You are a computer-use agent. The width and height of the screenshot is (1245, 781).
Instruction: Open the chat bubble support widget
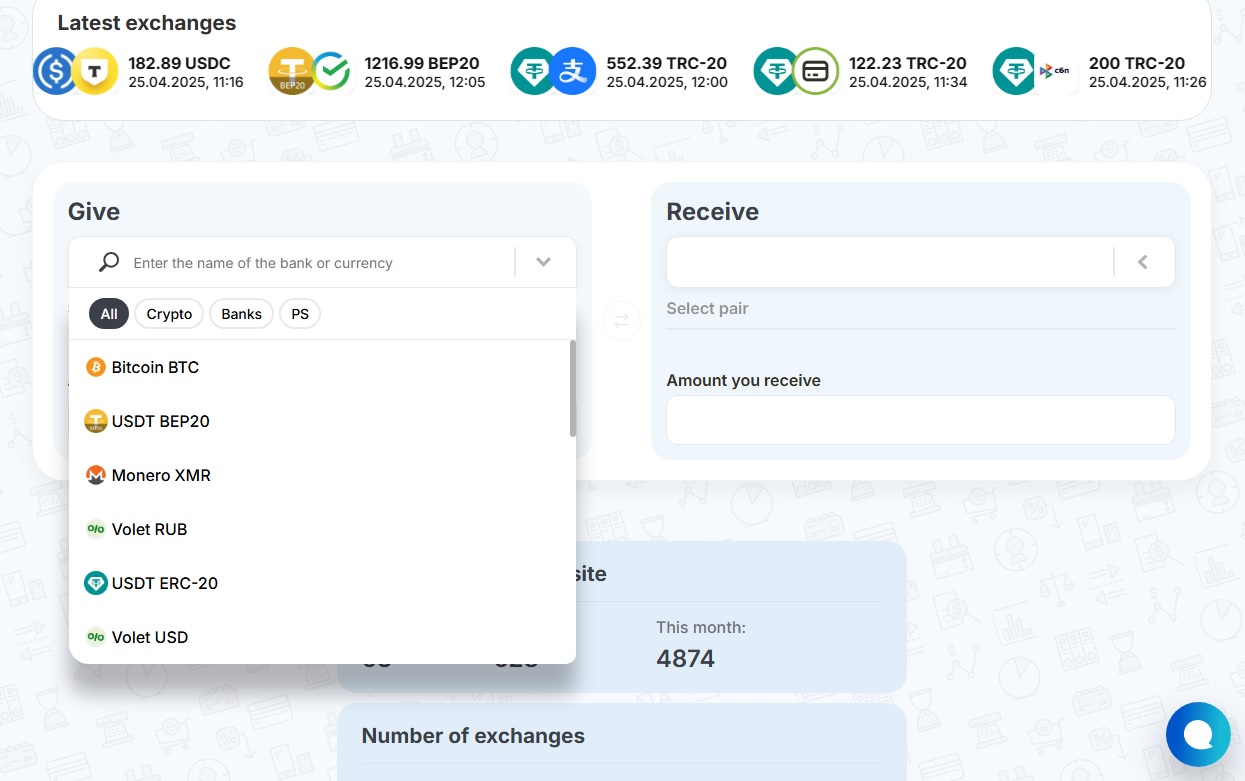pyautogui.click(x=1198, y=735)
